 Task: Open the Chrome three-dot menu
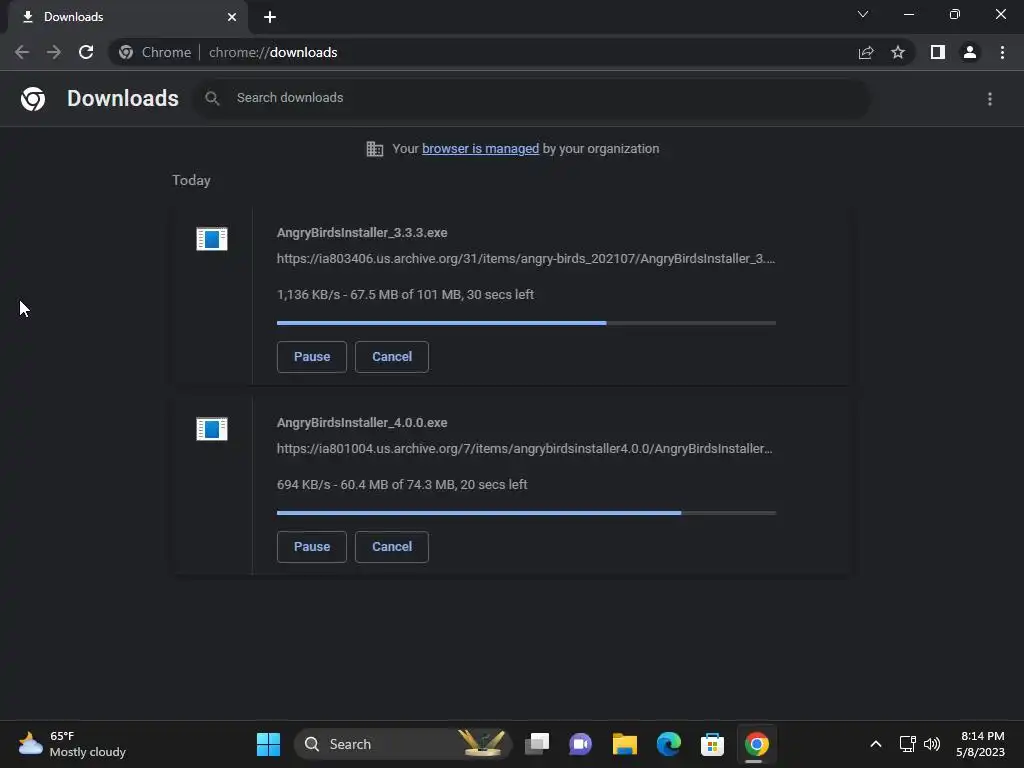tap(1002, 52)
